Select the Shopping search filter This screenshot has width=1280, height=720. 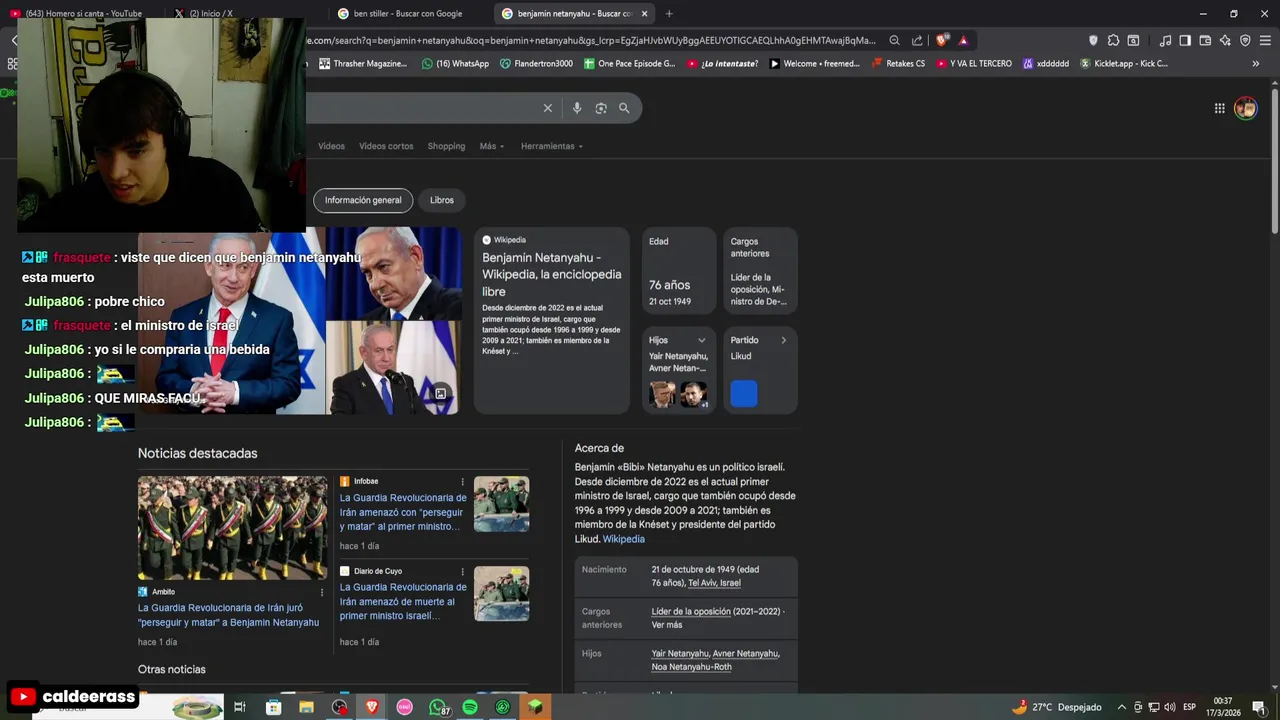click(x=446, y=146)
